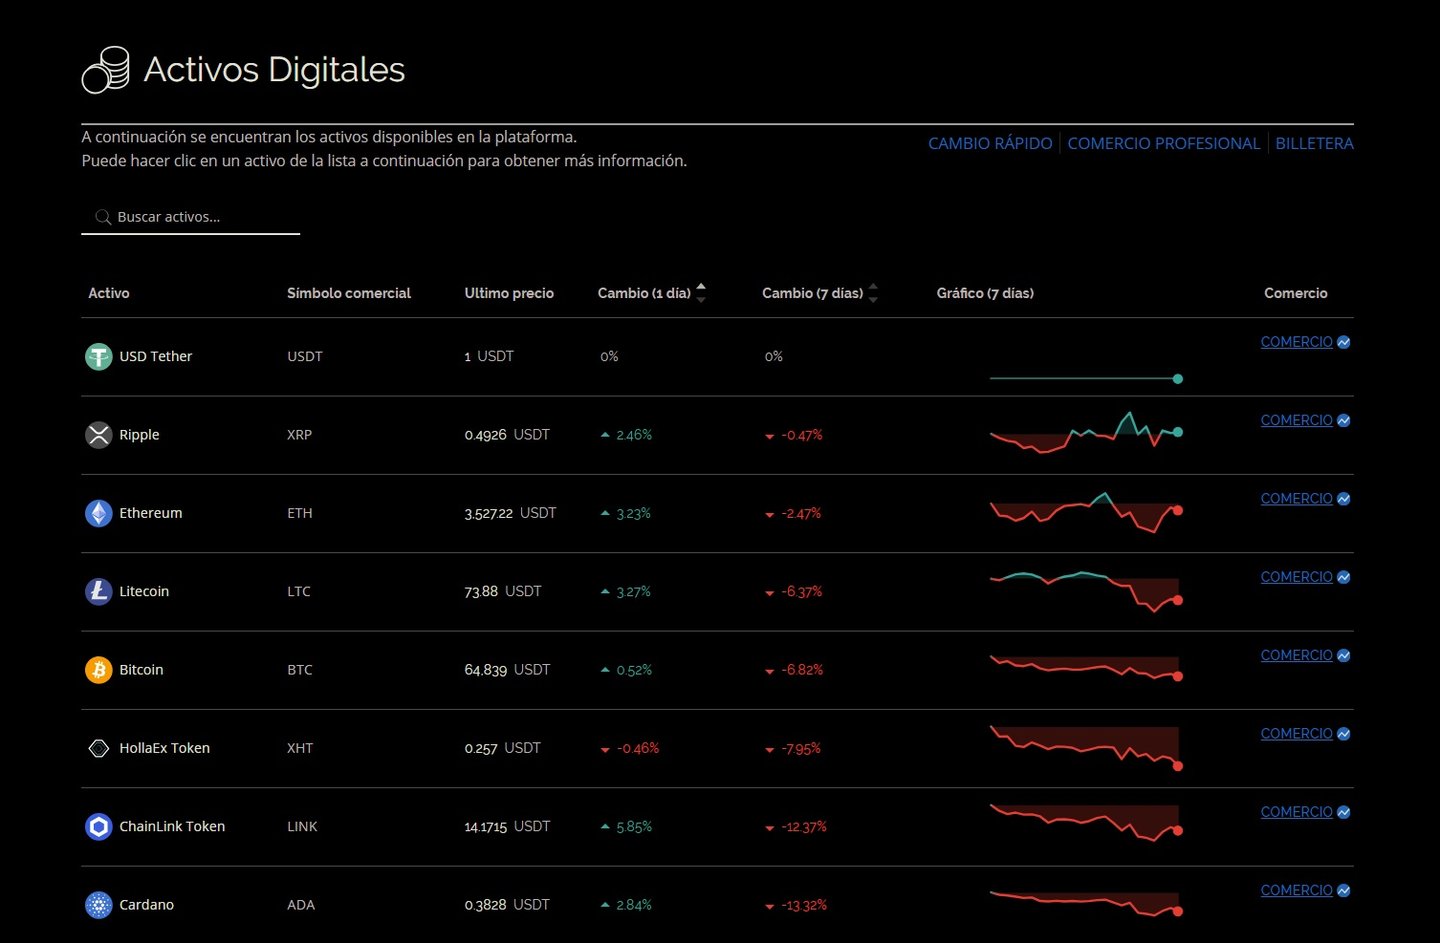
Task: Go to Comercio Profesional
Action: pyautogui.click(x=1164, y=144)
